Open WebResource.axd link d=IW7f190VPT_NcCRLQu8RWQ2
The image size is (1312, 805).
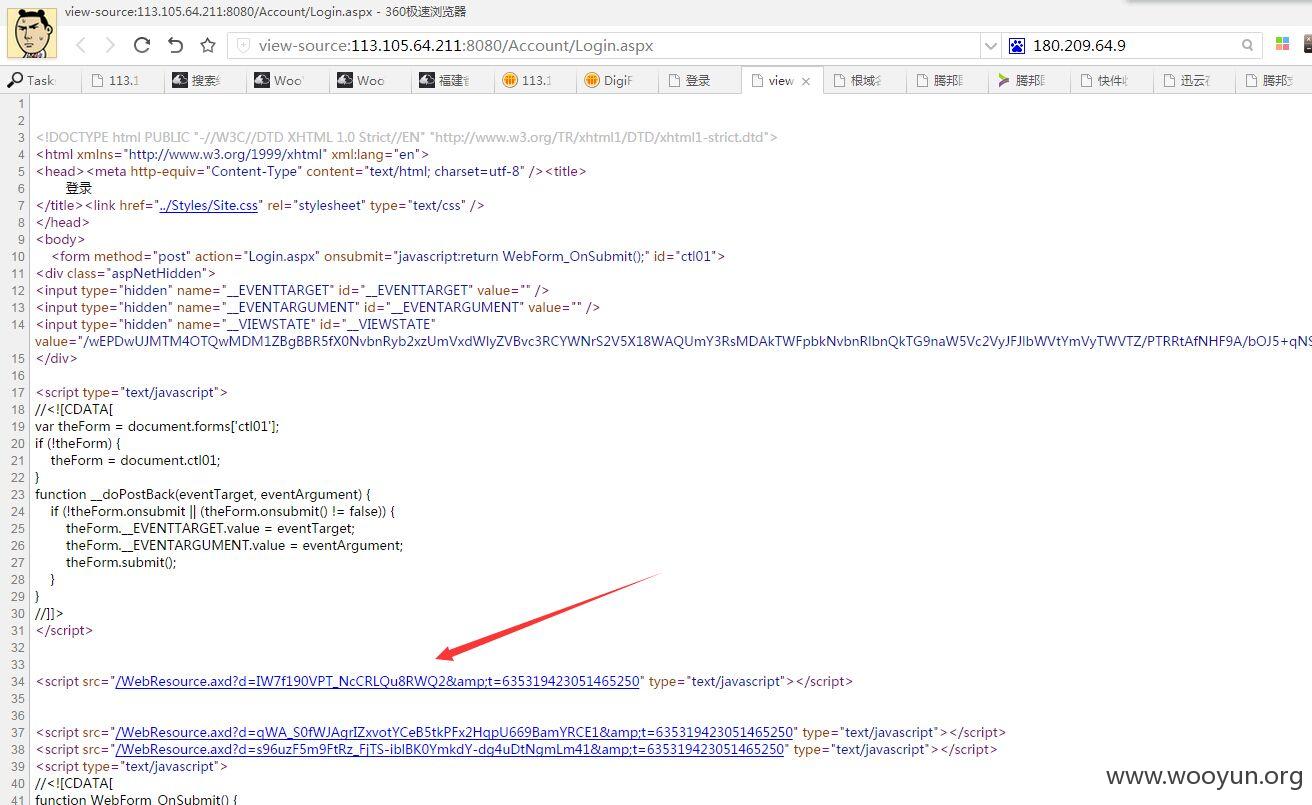(377, 681)
